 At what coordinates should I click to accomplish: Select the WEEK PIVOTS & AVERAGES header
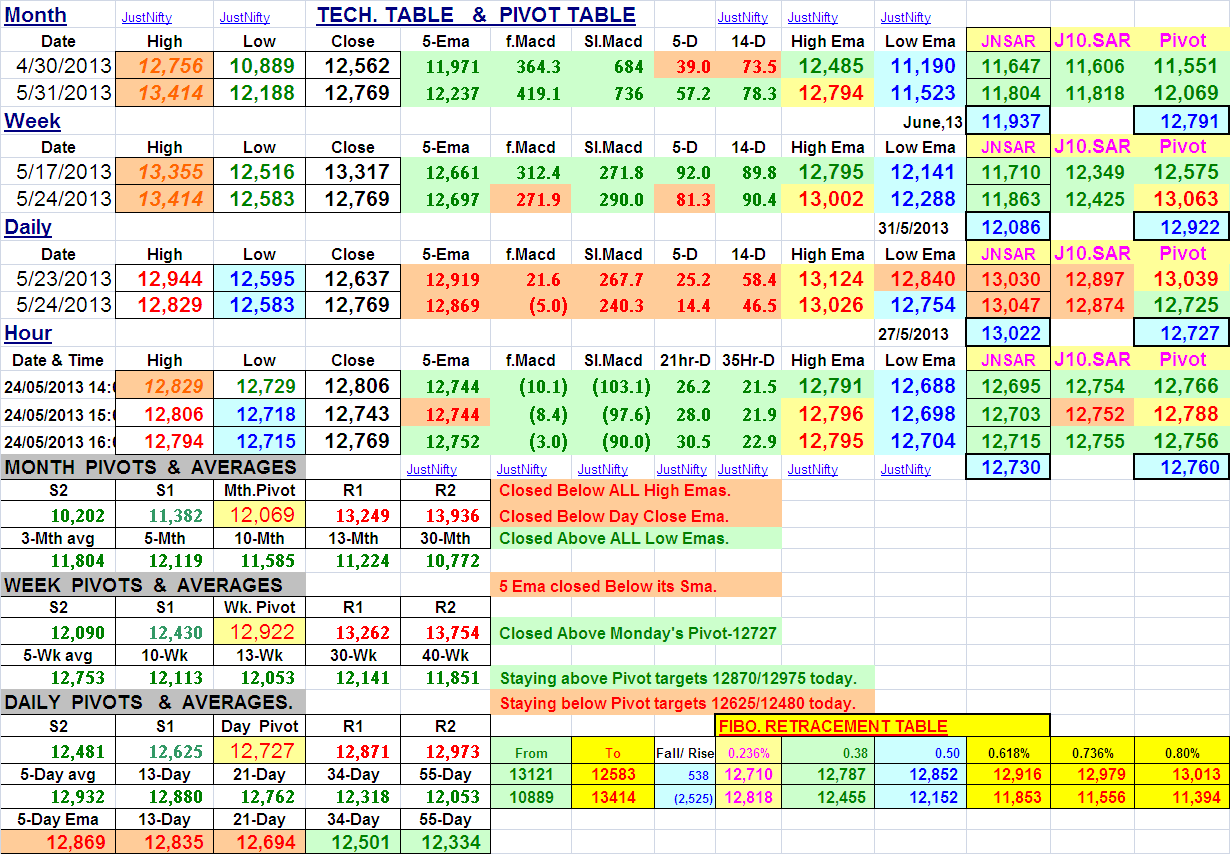pos(153,585)
